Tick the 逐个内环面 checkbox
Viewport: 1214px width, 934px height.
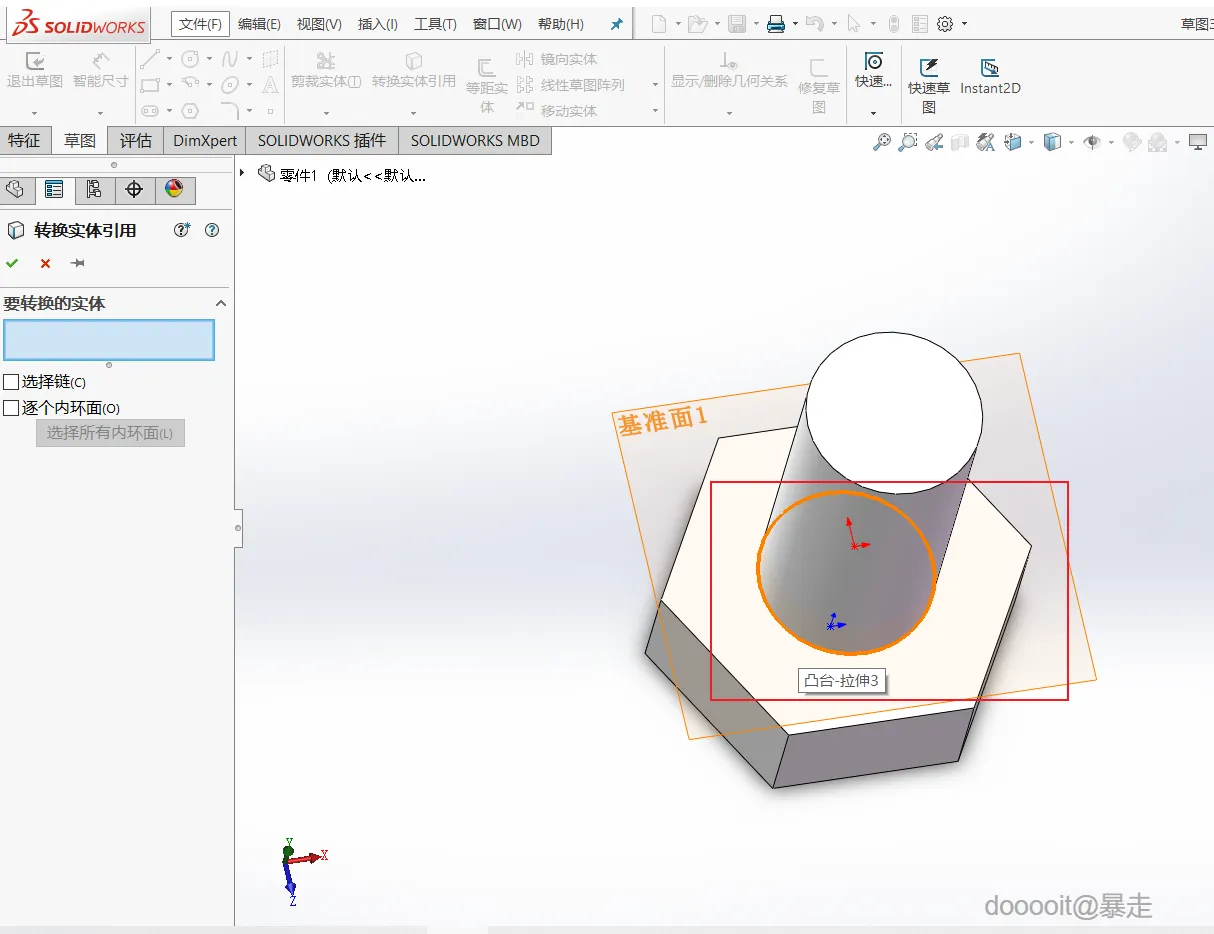point(11,408)
